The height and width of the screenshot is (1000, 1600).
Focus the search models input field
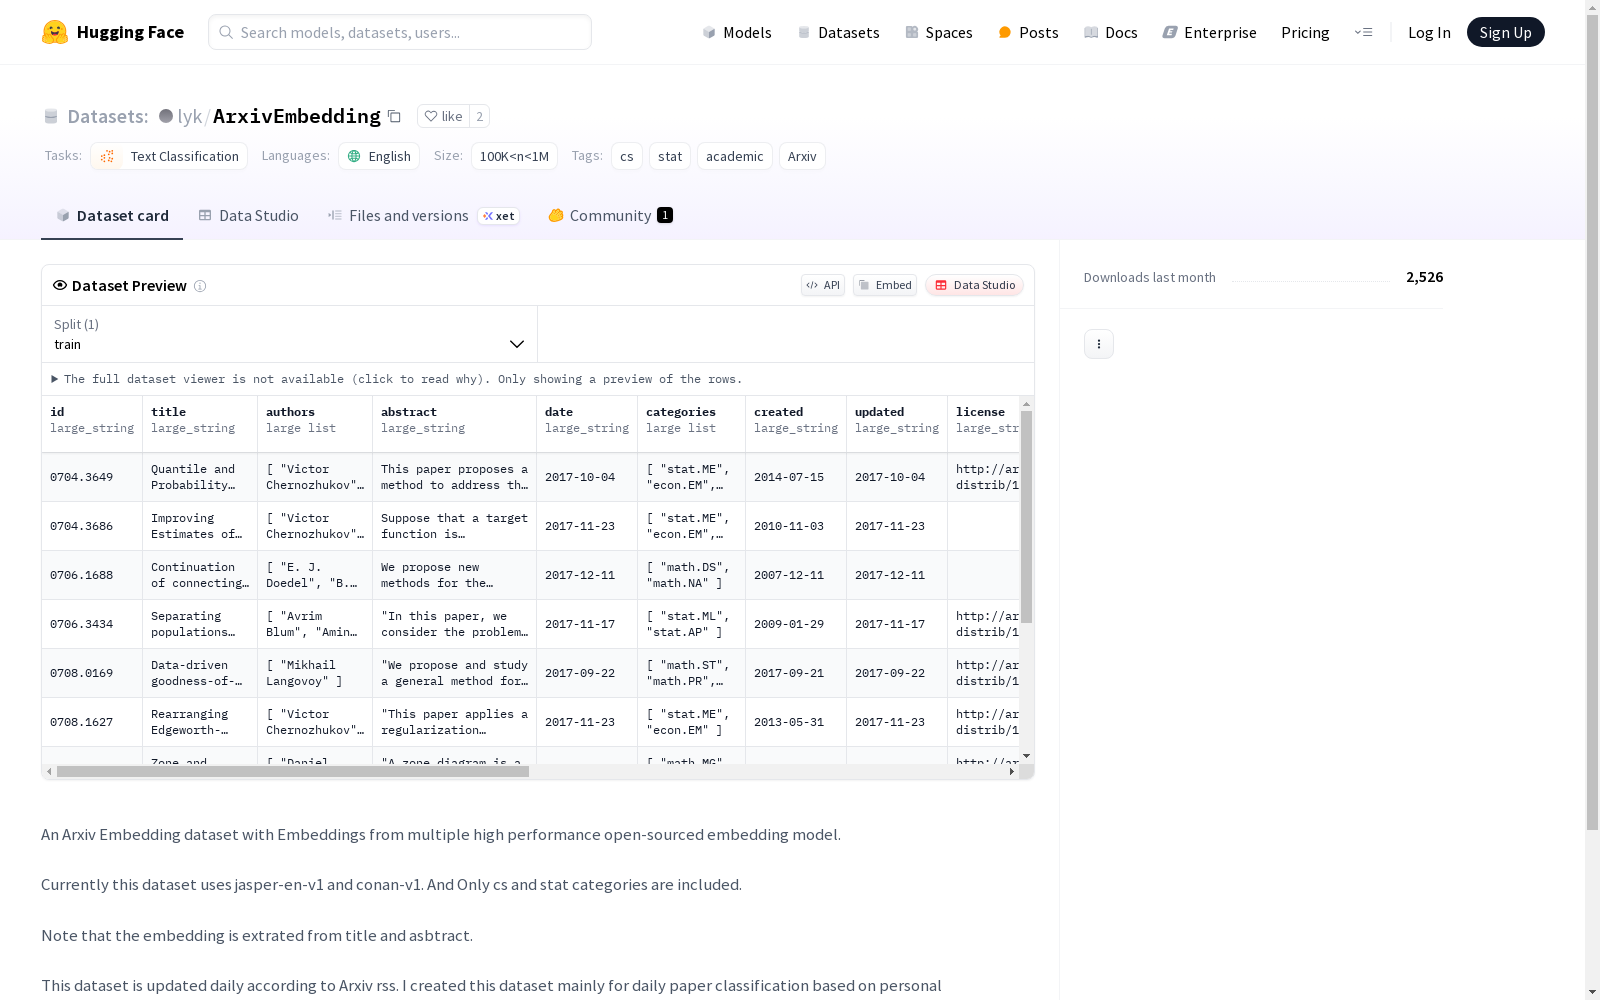(400, 32)
